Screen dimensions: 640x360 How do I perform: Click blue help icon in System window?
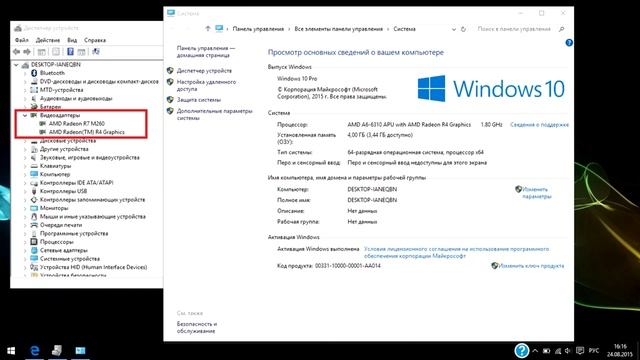(569, 43)
